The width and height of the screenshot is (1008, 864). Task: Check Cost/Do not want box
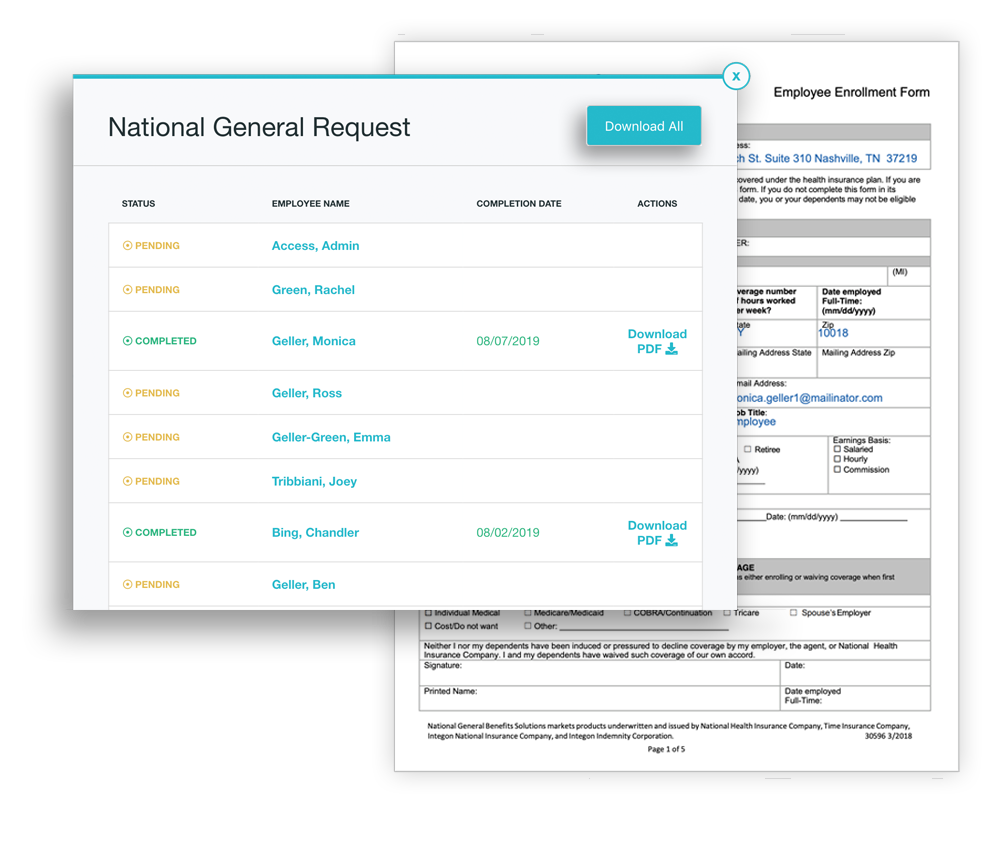pos(428,626)
